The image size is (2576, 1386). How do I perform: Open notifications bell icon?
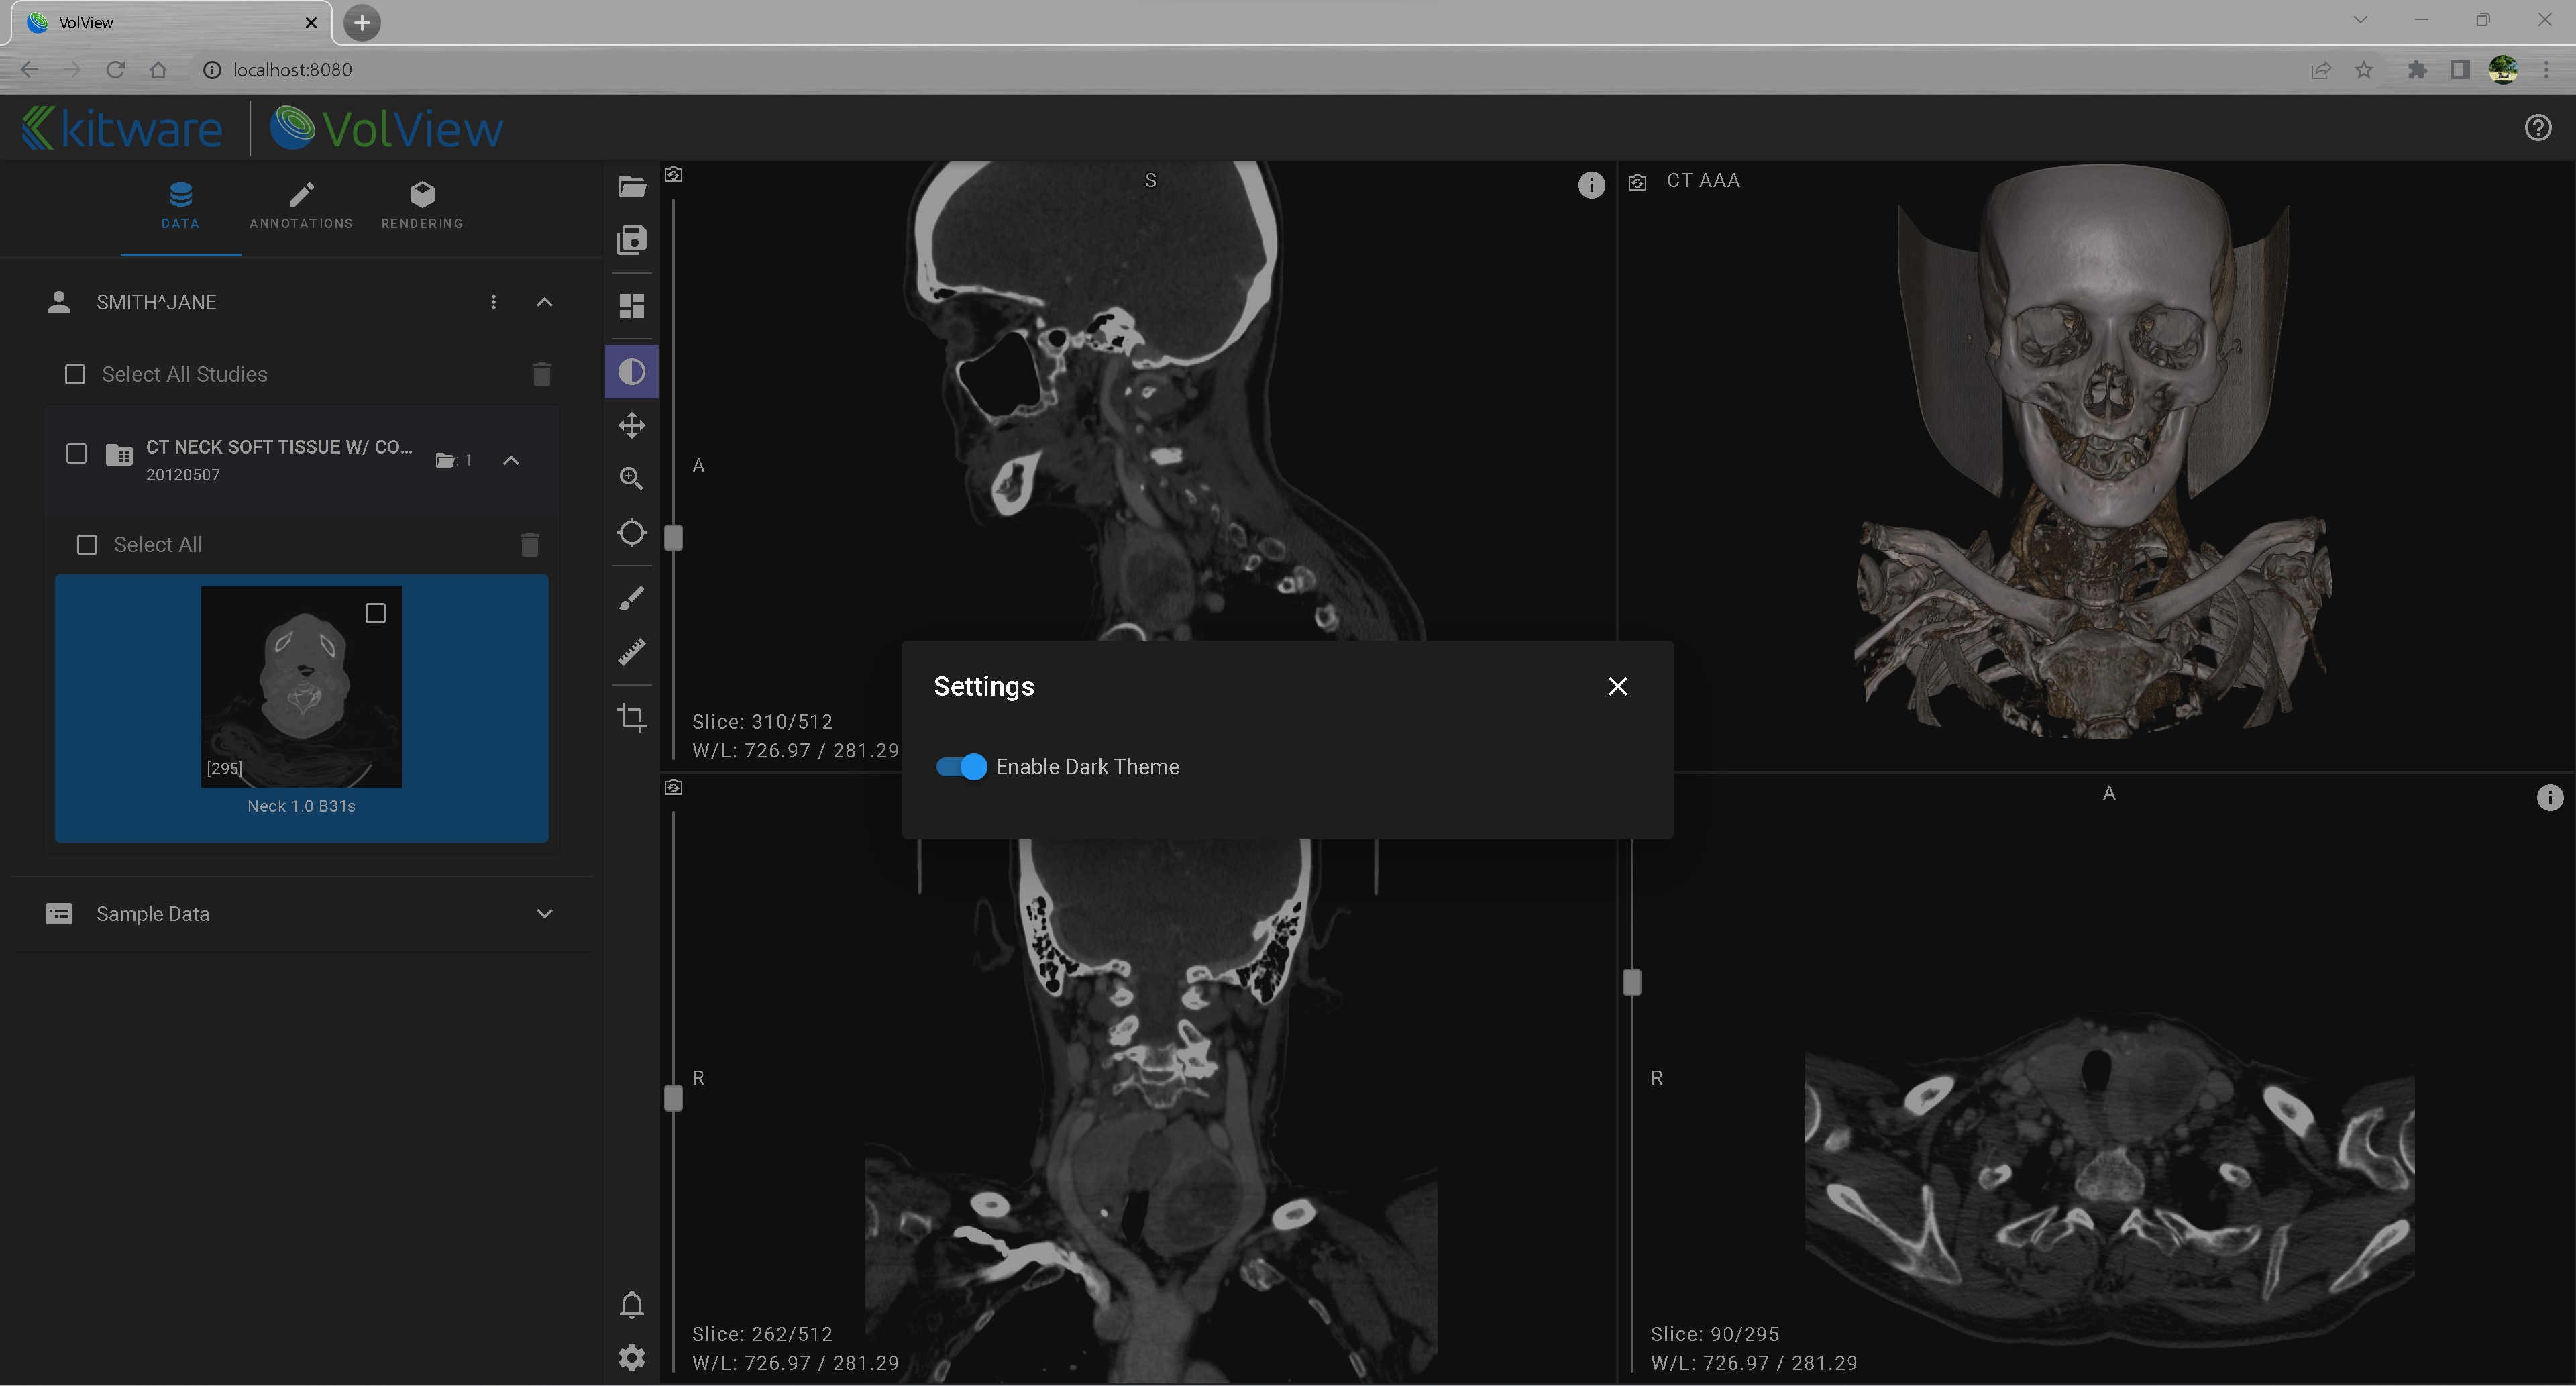[632, 1305]
